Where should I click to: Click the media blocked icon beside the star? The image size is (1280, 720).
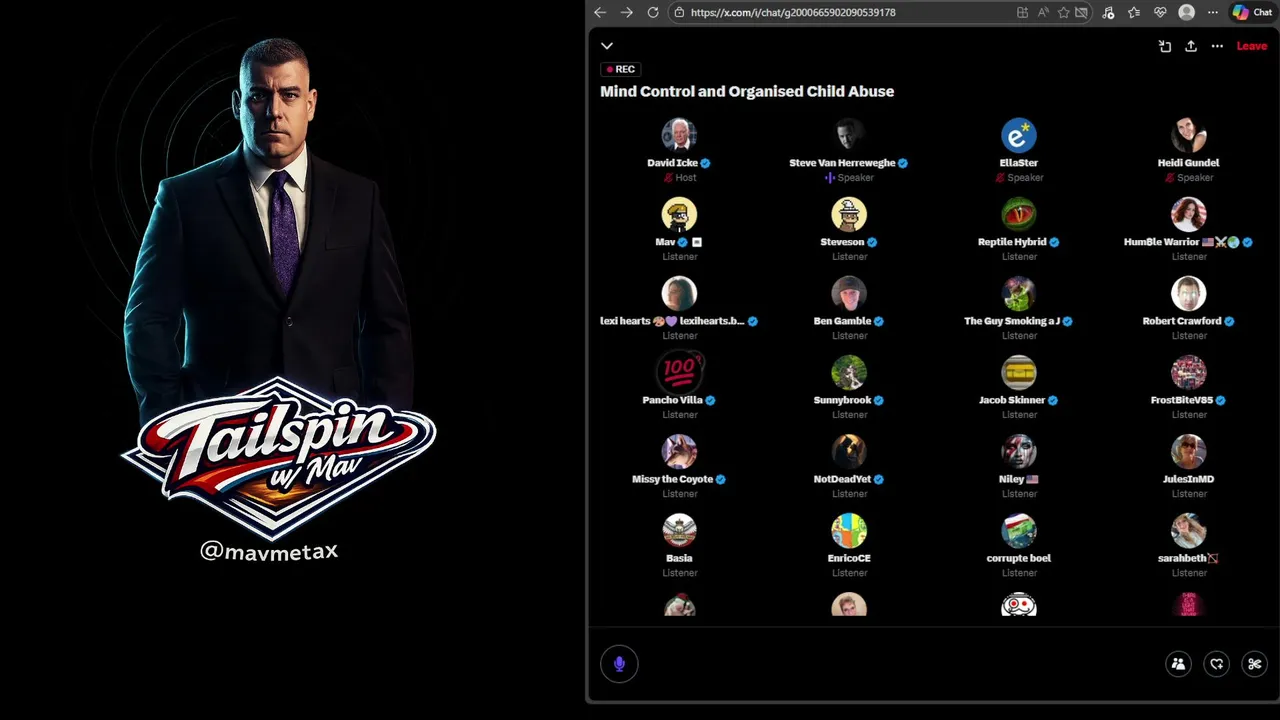click(x=1081, y=12)
